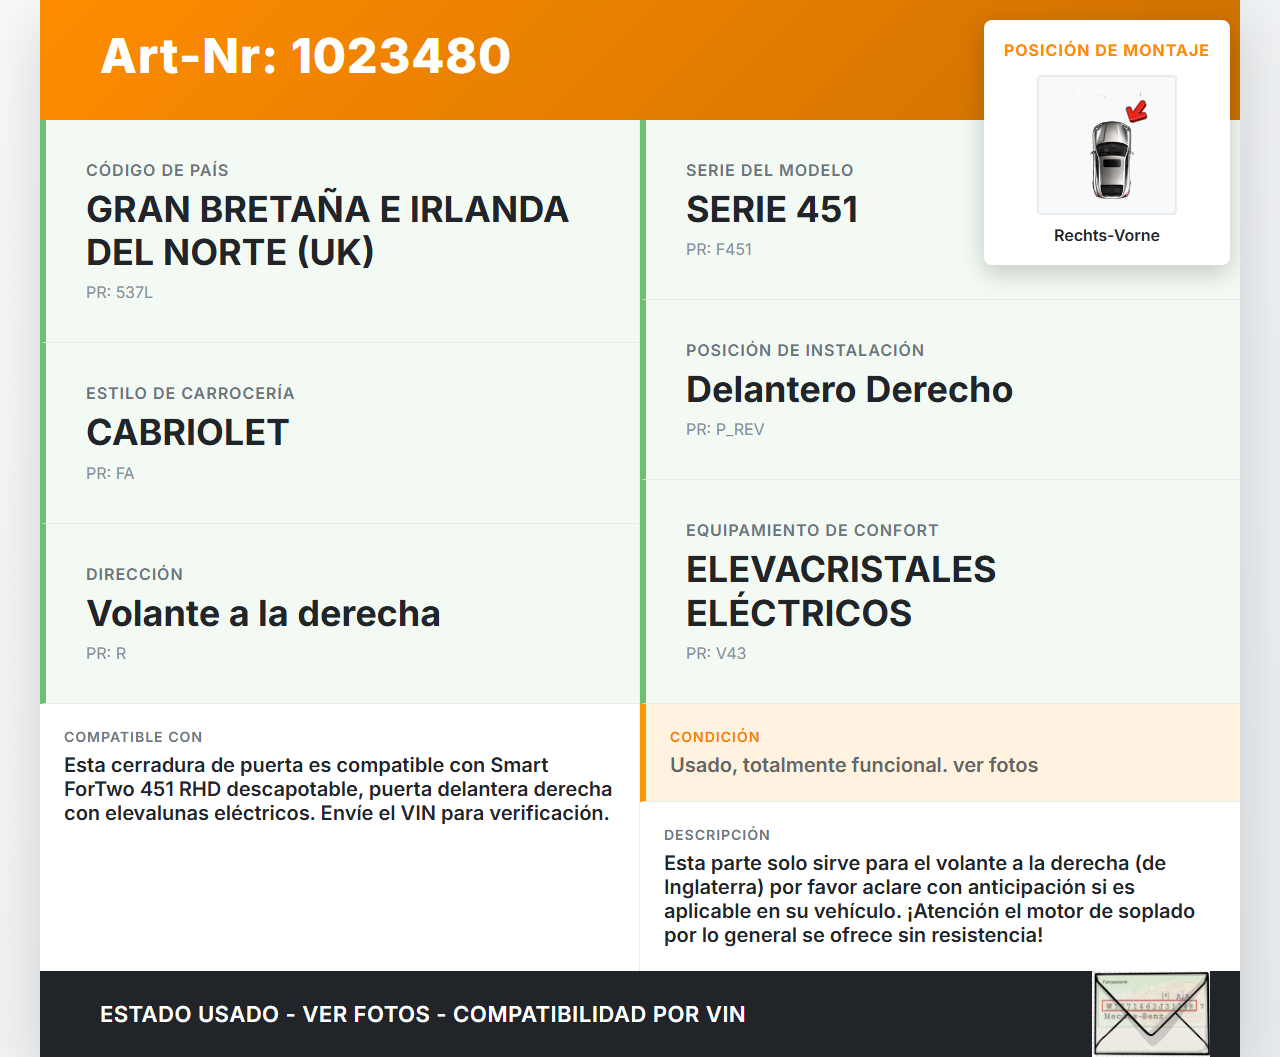
Task: Click the "DESCRIPCIÓN" heading
Action: (x=717, y=835)
